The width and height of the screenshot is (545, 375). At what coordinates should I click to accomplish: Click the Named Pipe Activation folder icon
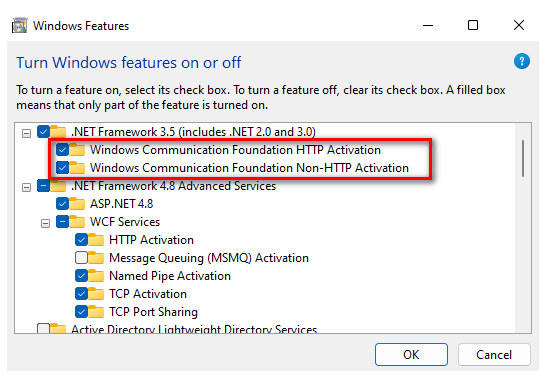pyautogui.click(x=96, y=276)
